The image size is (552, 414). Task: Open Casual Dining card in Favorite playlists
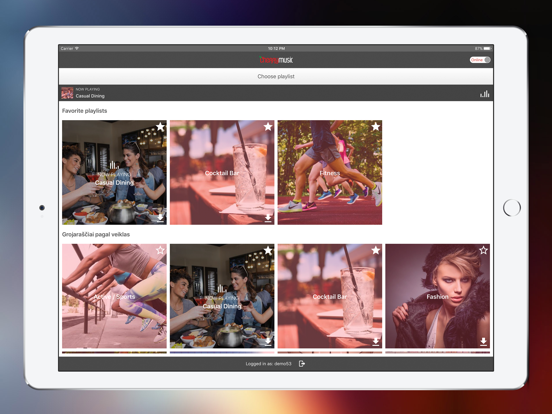pyautogui.click(x=114, y=172)
